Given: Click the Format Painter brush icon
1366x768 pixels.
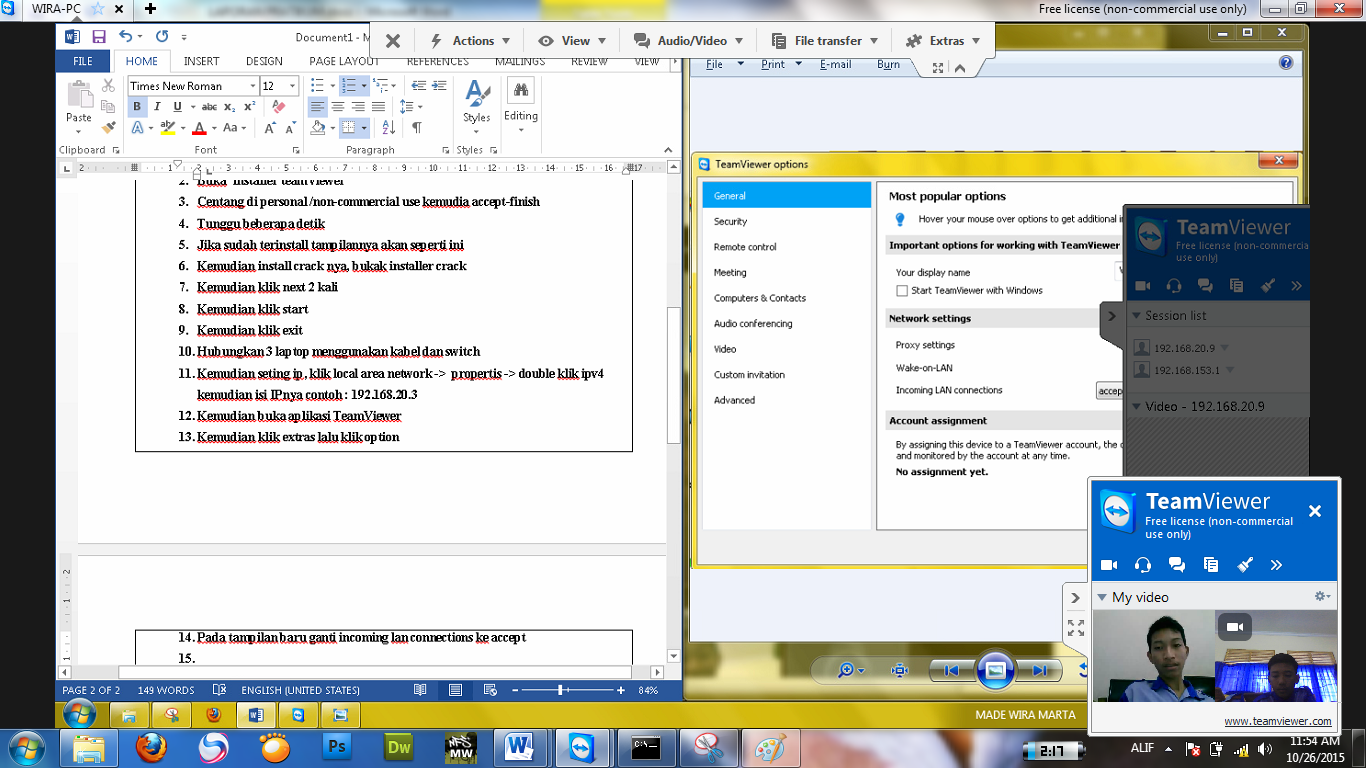Looking at the screenshot, I should (x=108, y=128).
